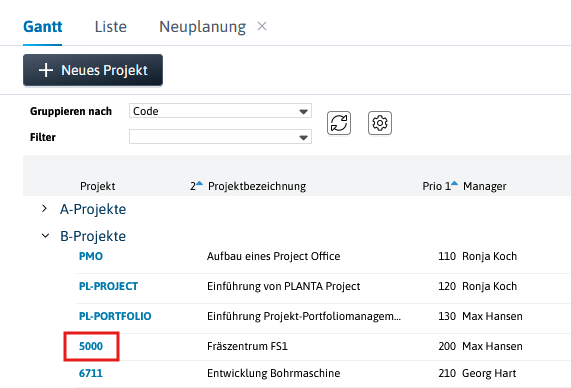Open project 5000 link
Viewport: 571px width, 388px height.
pyautogui.click(x=91, y=346)
